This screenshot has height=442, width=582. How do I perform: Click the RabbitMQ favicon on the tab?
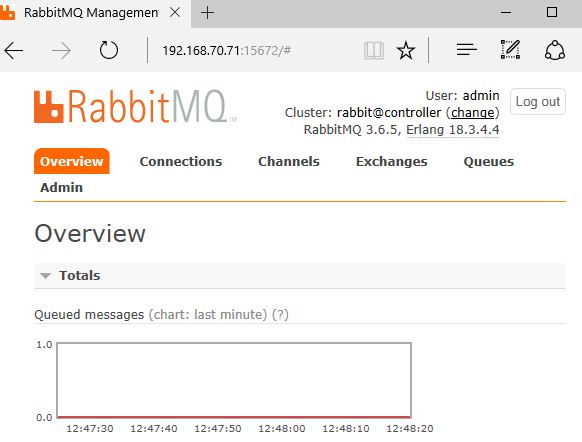[7, 12]
